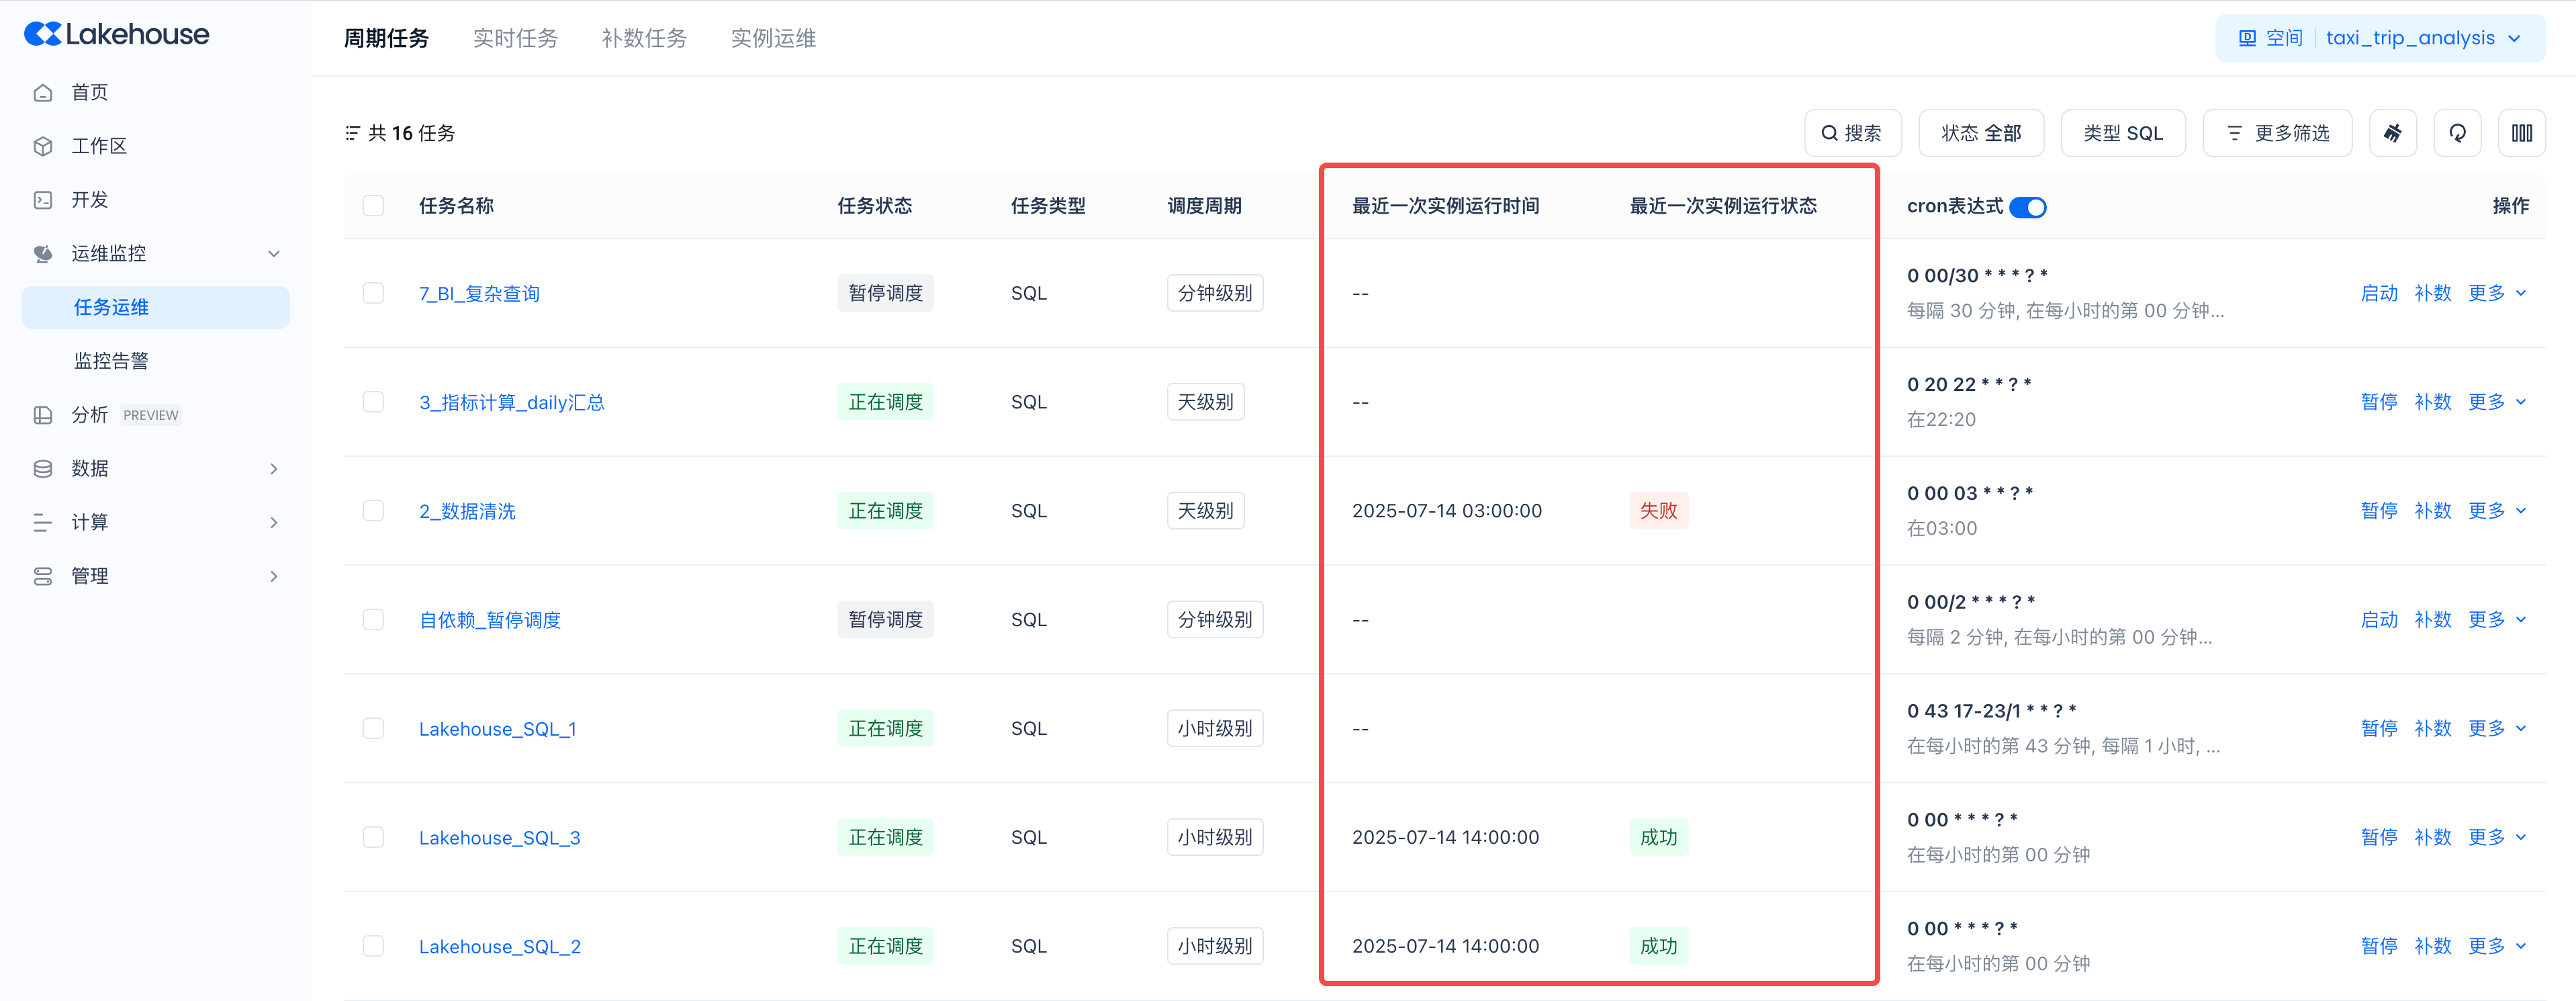This screenshot has width=2576, height=1001.
Task: Click the refresh task list icon
Action: click(2457, 133)
